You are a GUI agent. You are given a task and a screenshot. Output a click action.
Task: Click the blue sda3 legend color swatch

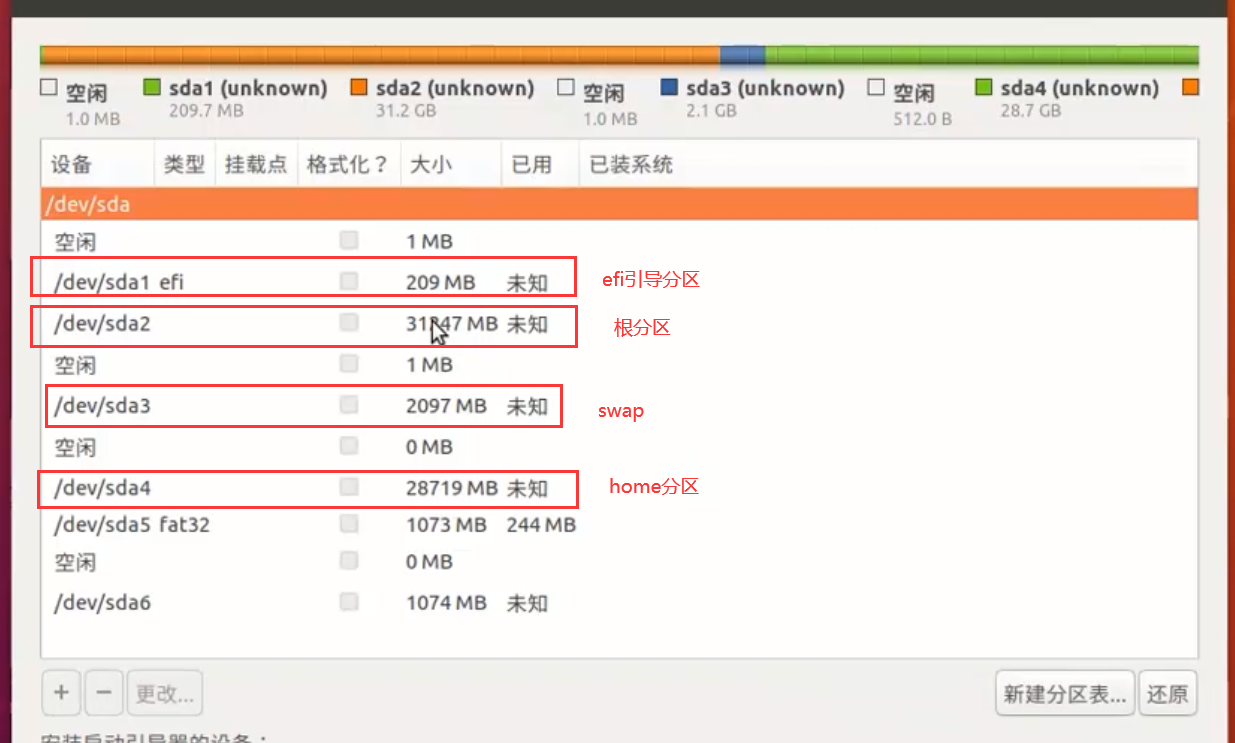670,88
